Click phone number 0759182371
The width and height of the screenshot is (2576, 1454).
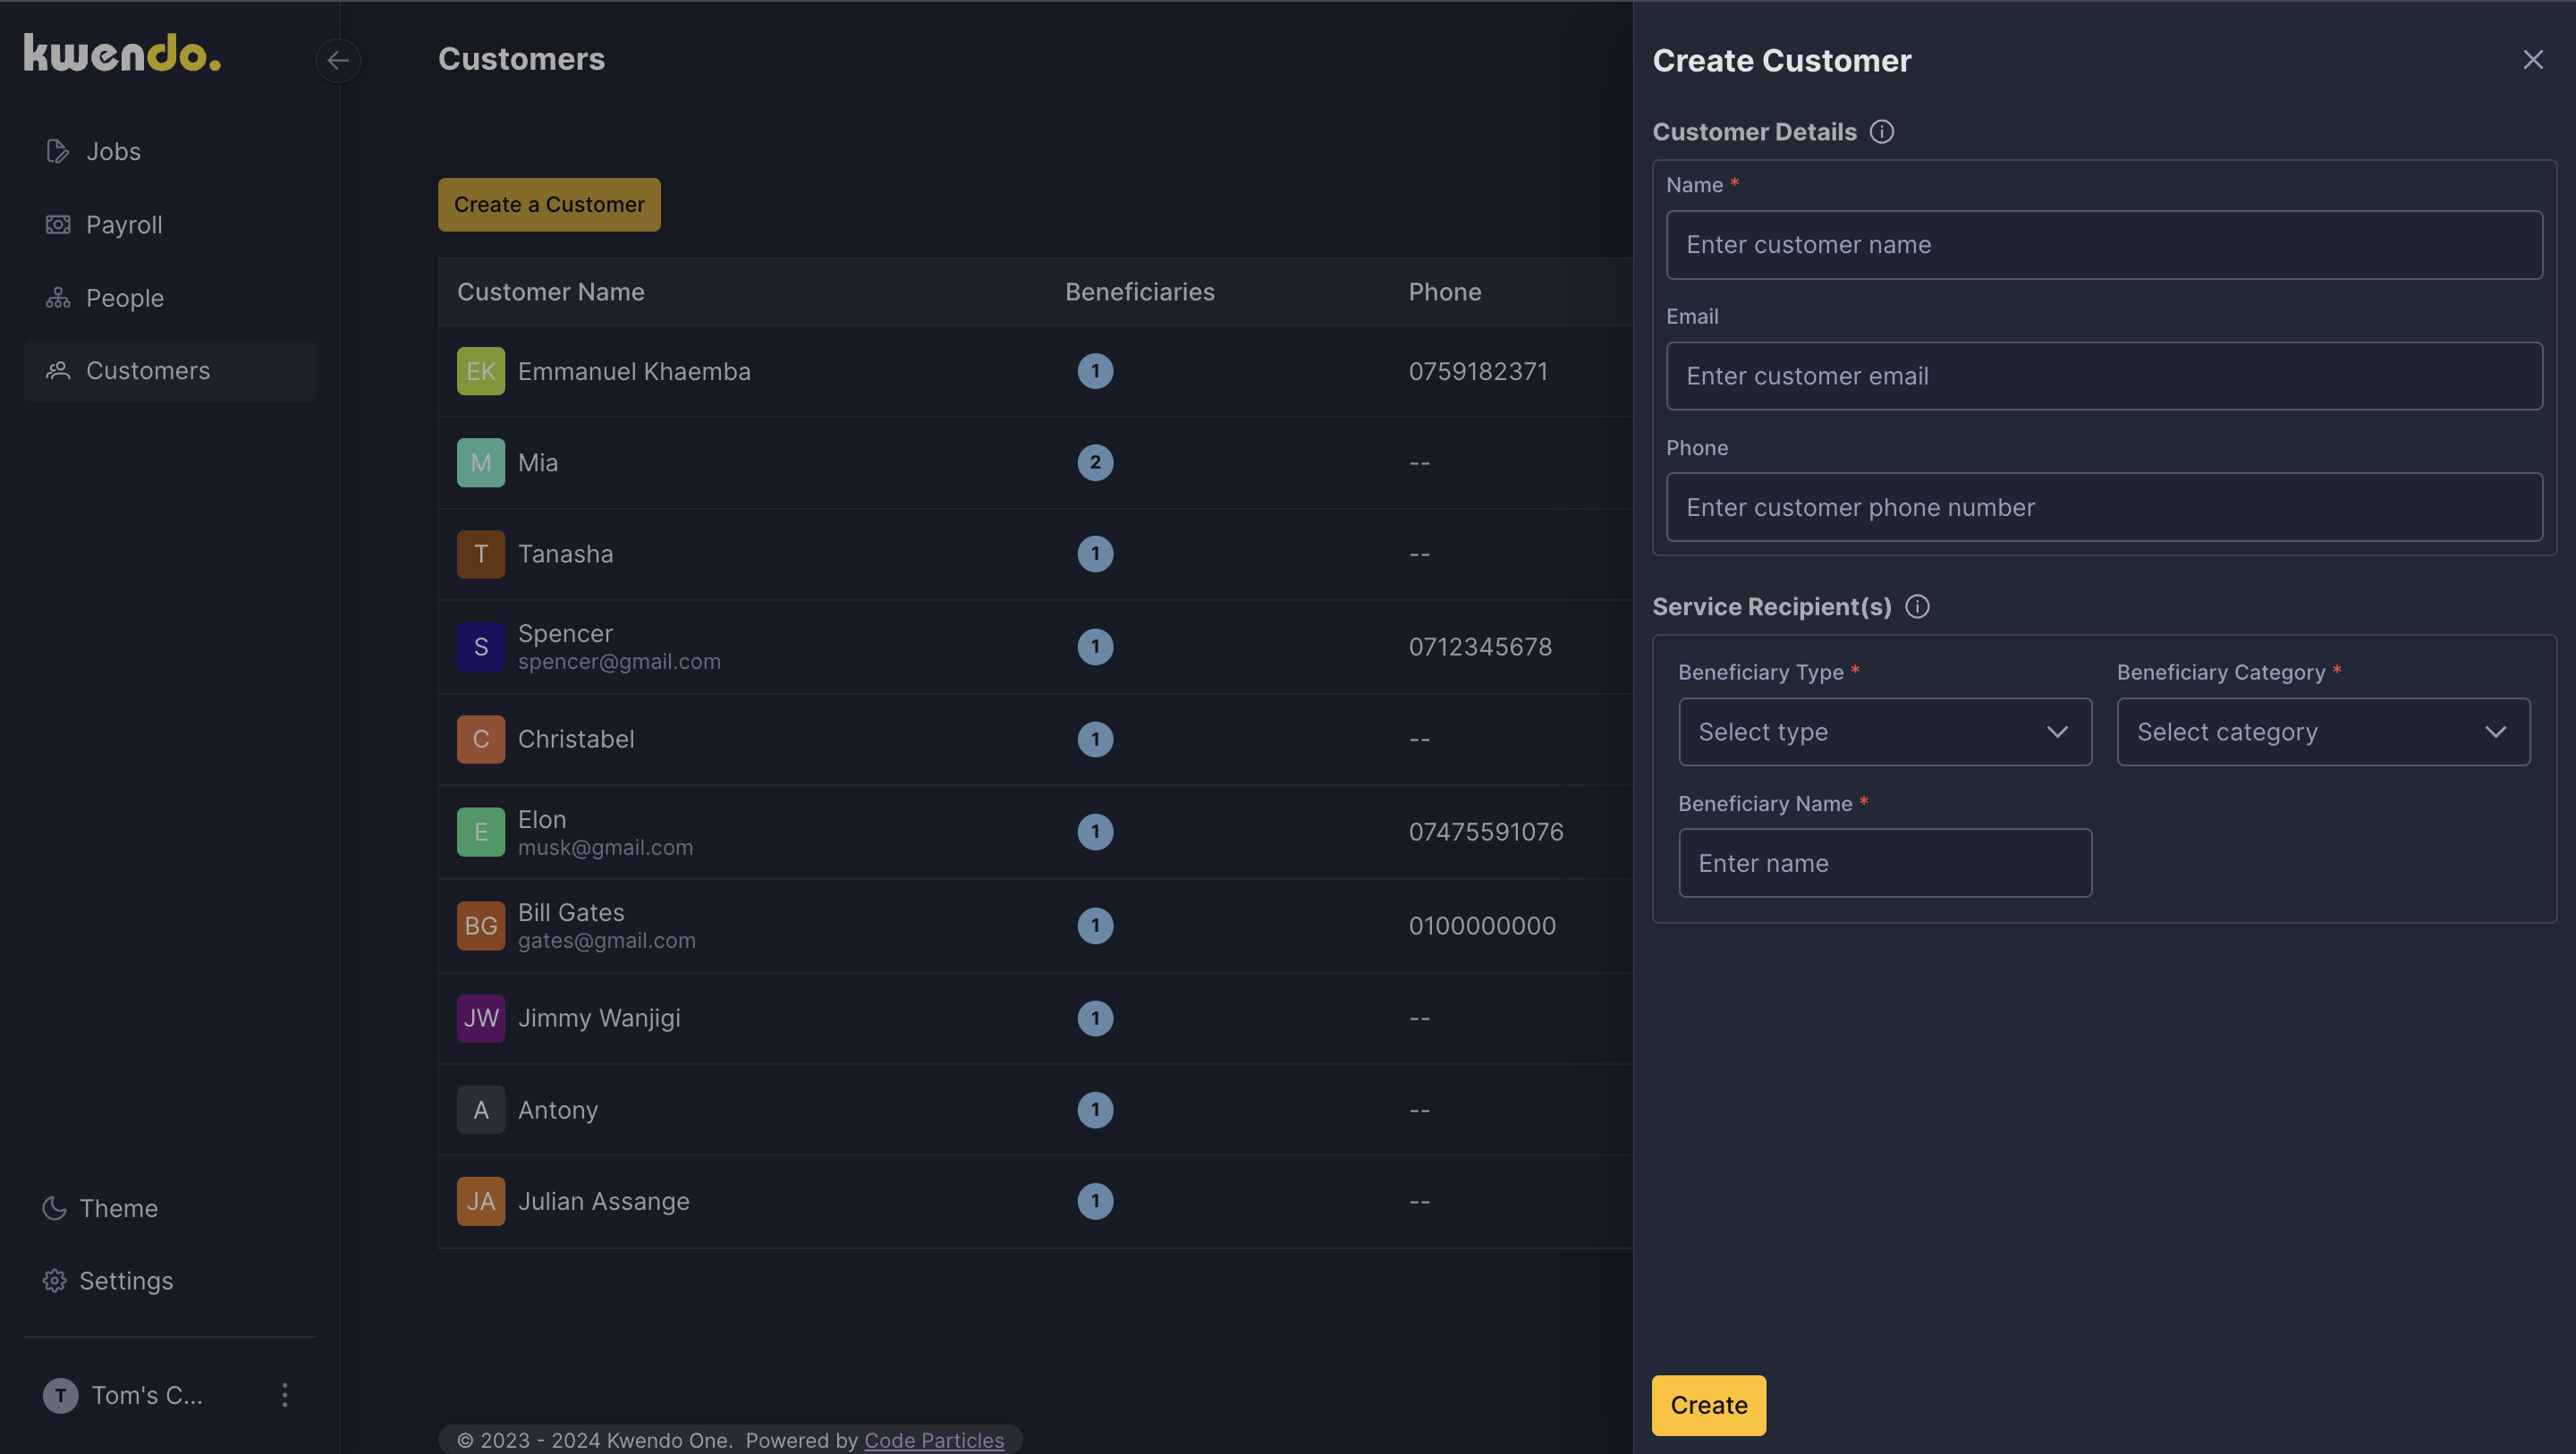[x=1478, y=371]
